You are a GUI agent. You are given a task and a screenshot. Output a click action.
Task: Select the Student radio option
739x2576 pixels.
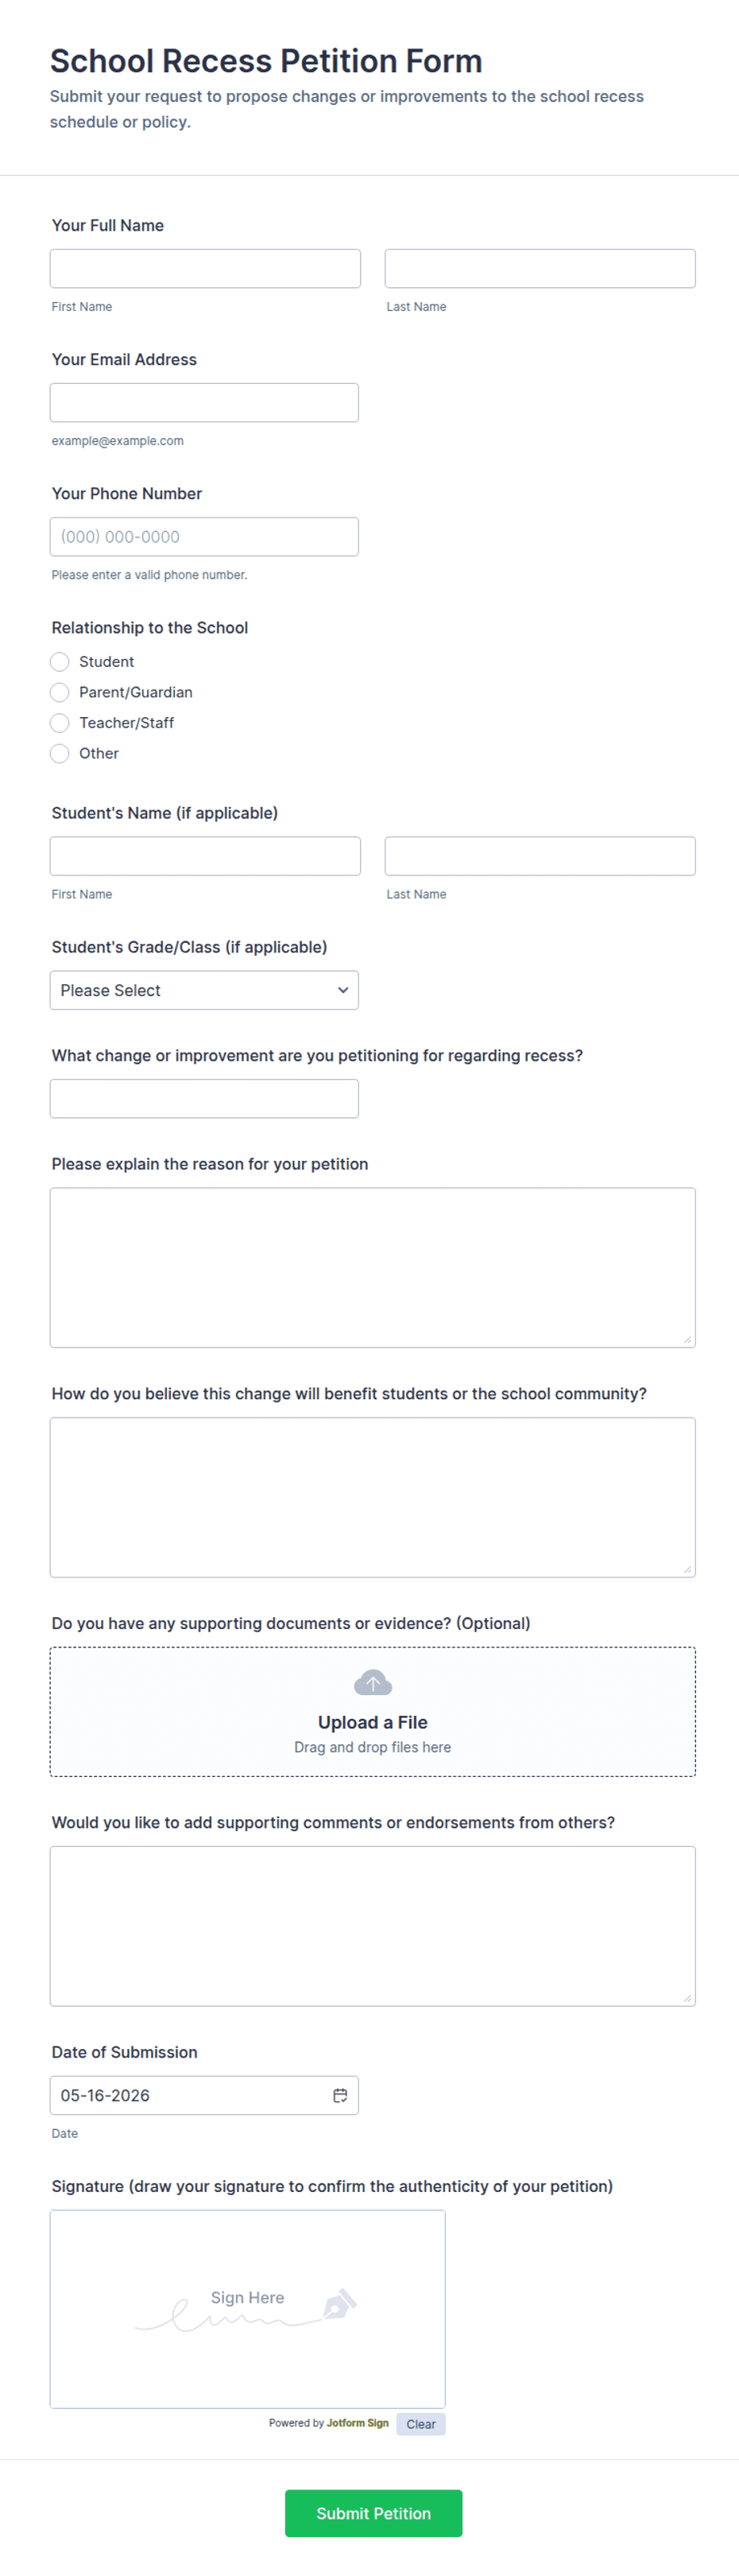tap(60, 662)
